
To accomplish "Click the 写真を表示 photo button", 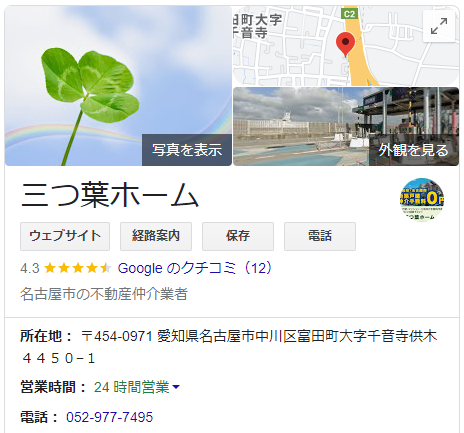I will click(187, 150).
